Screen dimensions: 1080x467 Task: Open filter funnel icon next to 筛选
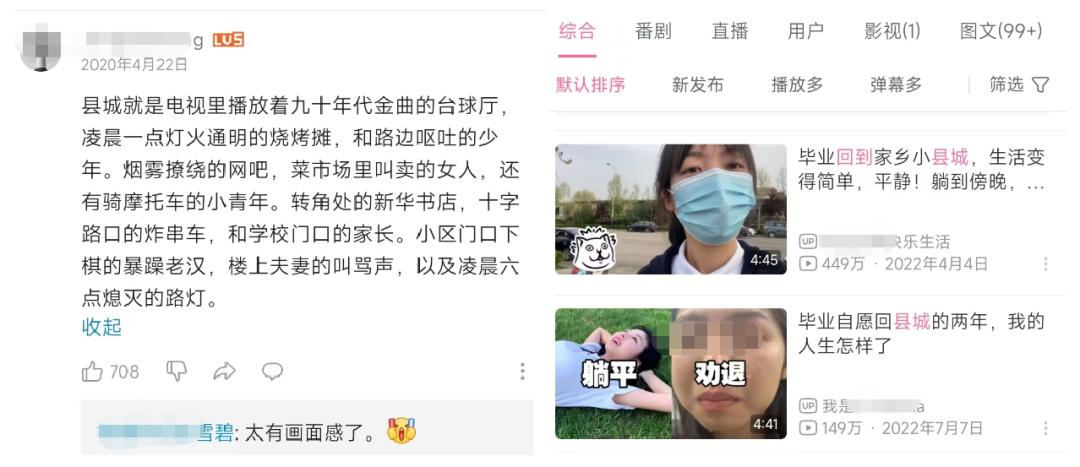[1041, 85]
